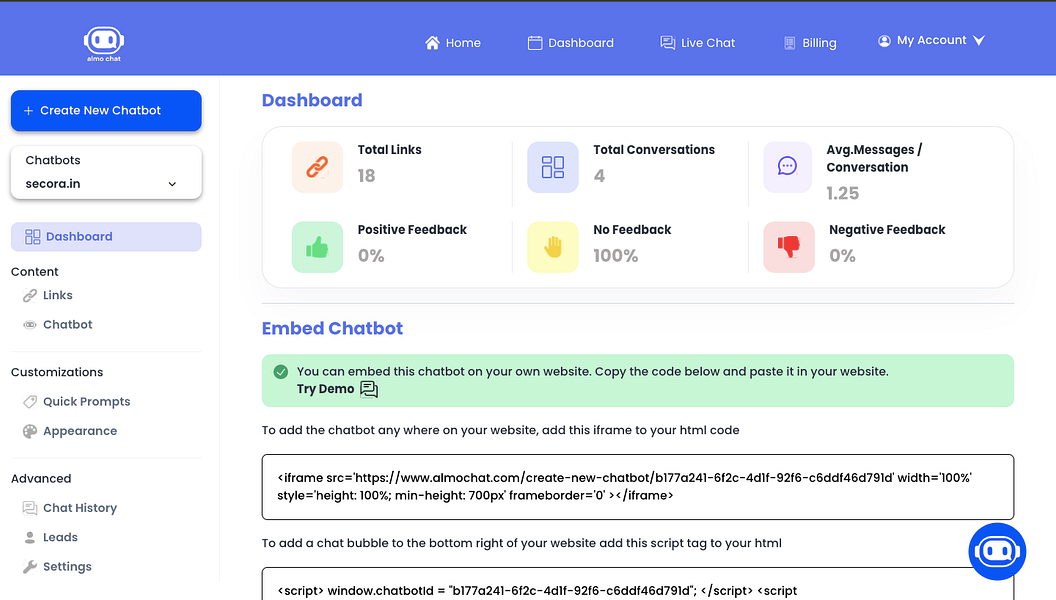Click the Settings wrench icon

click(30, 567)
